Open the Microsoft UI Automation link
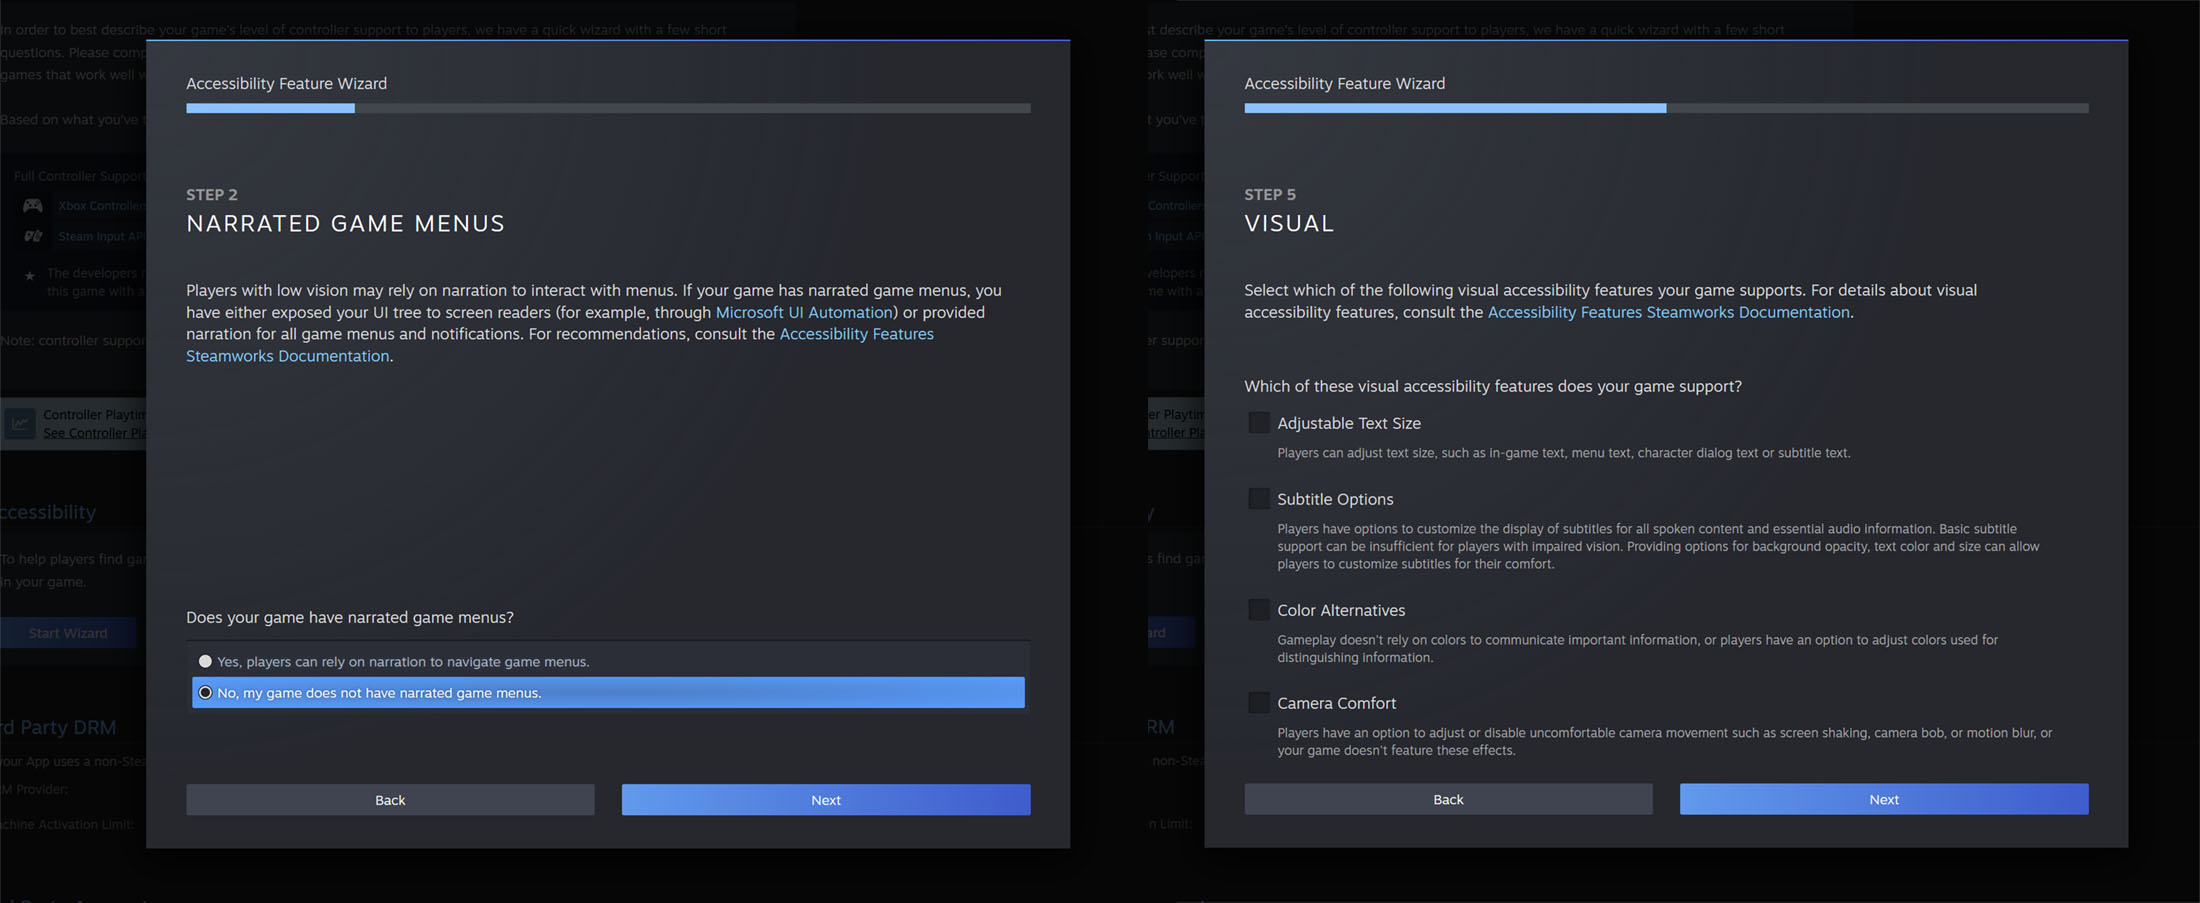The image size is (2200, 903). pos(804,313)
